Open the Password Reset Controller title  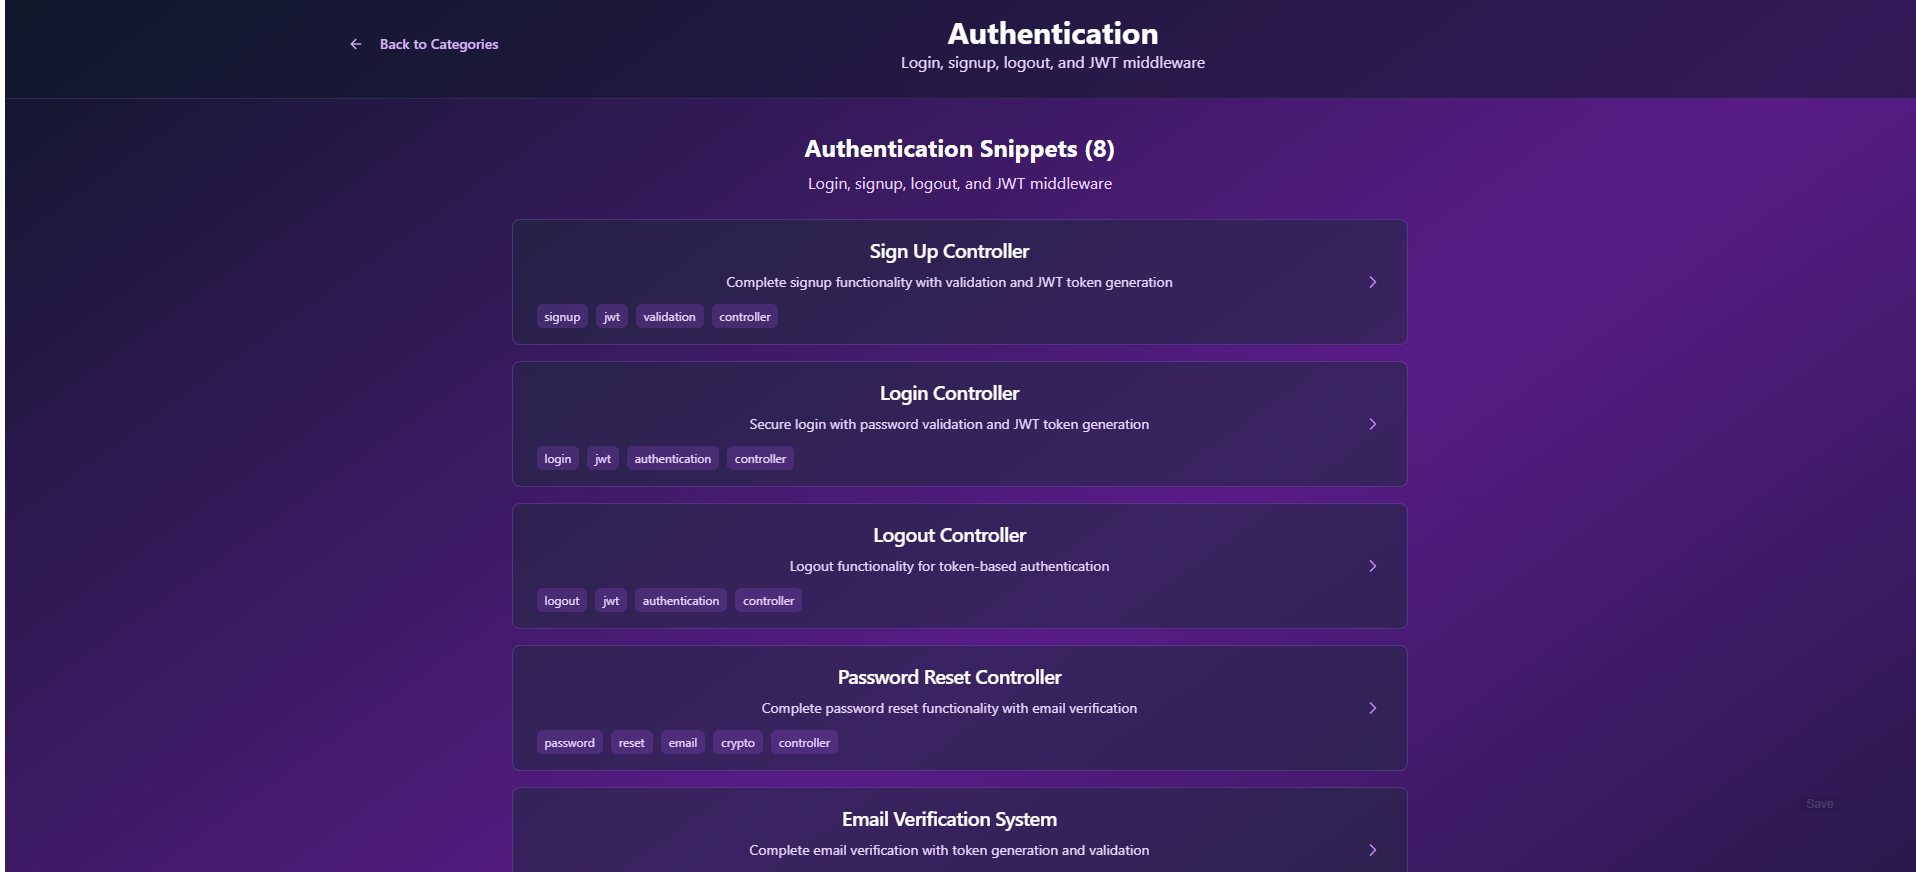click(949, 677)
